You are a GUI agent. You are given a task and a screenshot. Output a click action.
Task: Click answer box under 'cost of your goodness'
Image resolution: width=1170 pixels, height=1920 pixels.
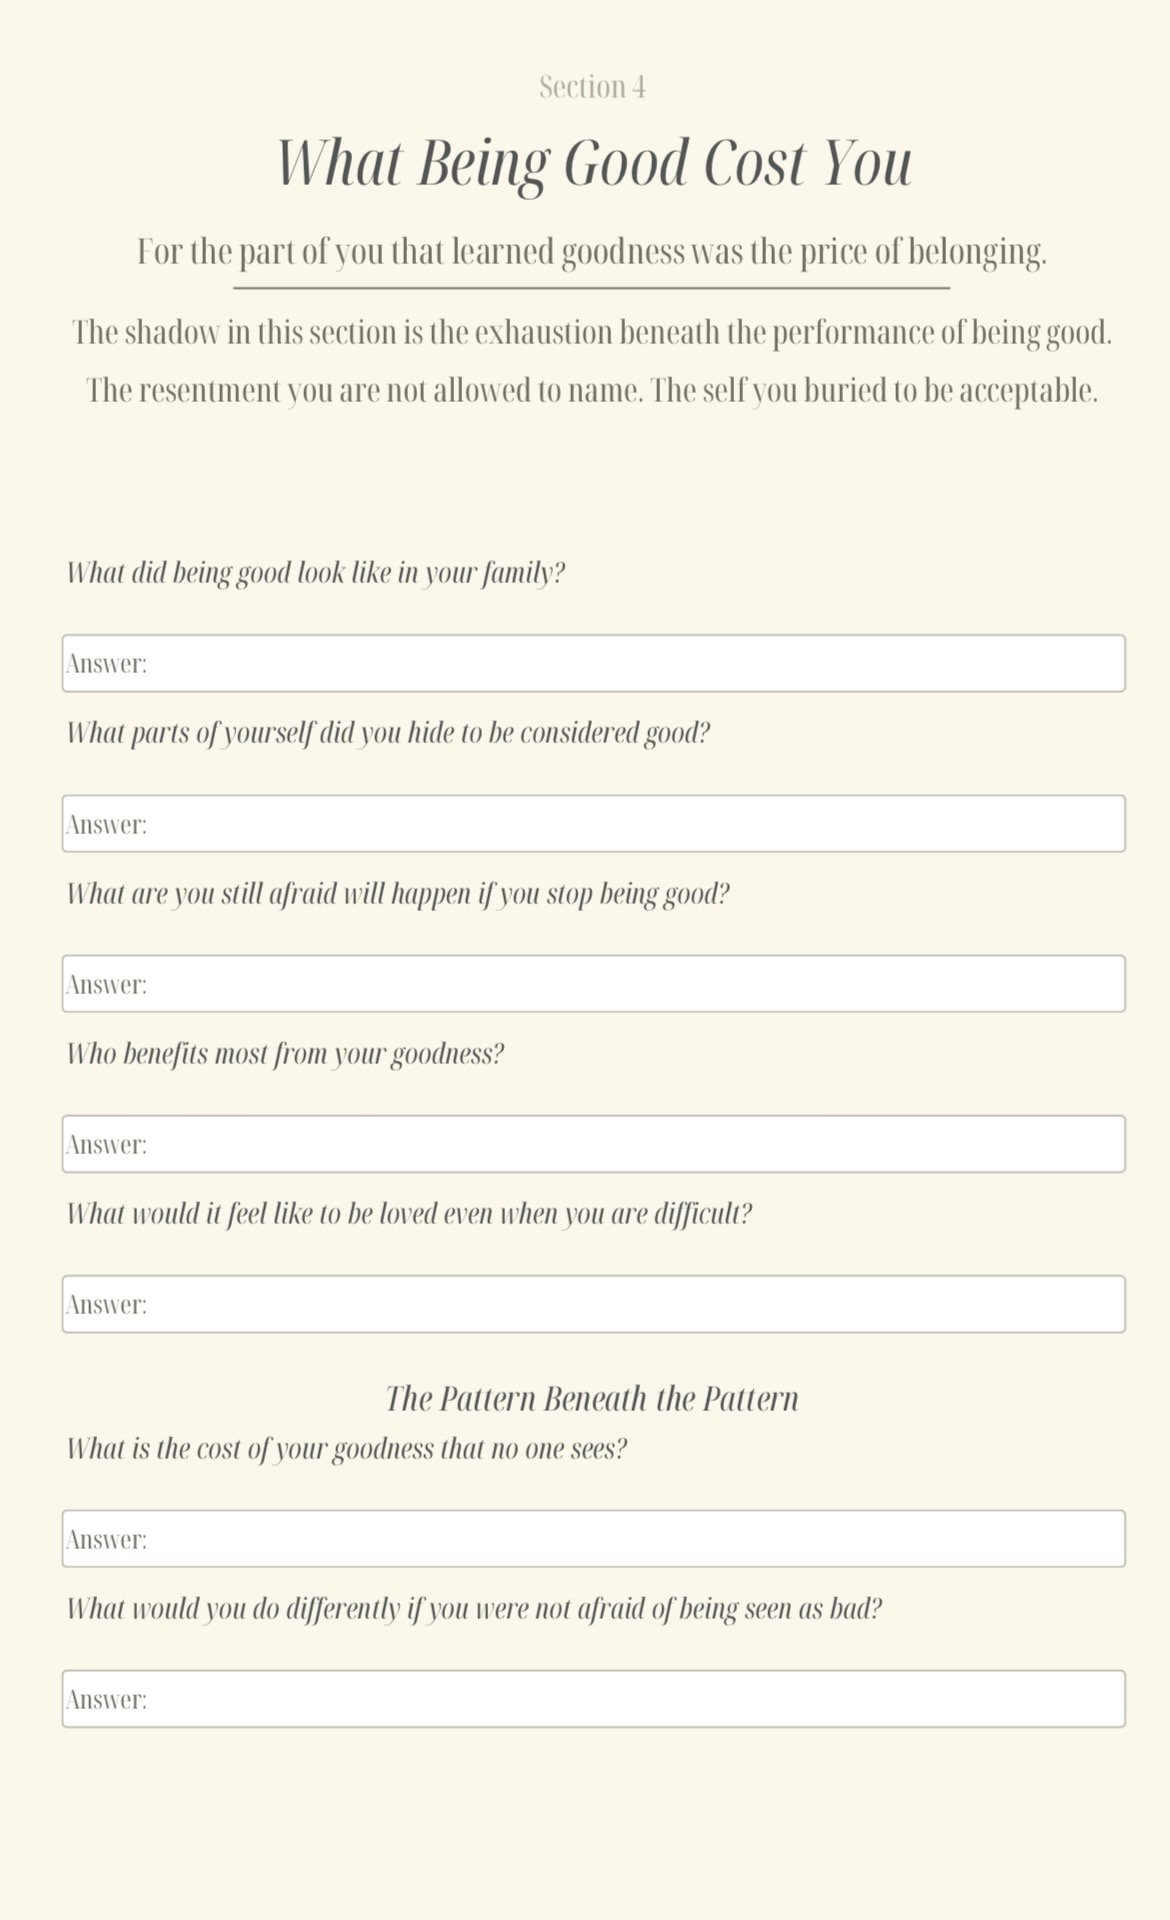[x=593, y=1539]
